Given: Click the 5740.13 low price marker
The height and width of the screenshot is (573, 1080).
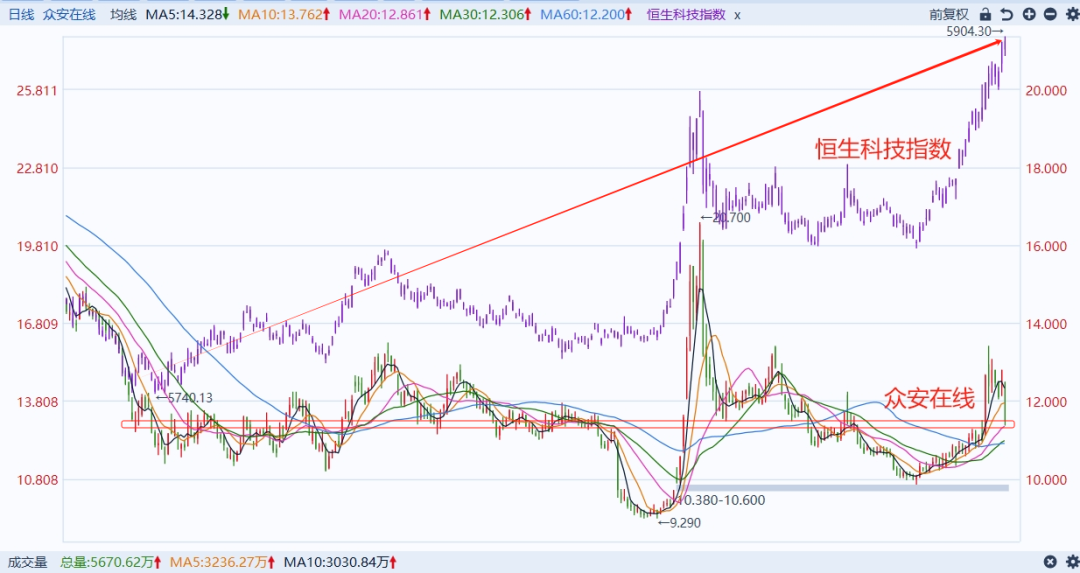Looking at the screenshot, I should pos(184,397).
